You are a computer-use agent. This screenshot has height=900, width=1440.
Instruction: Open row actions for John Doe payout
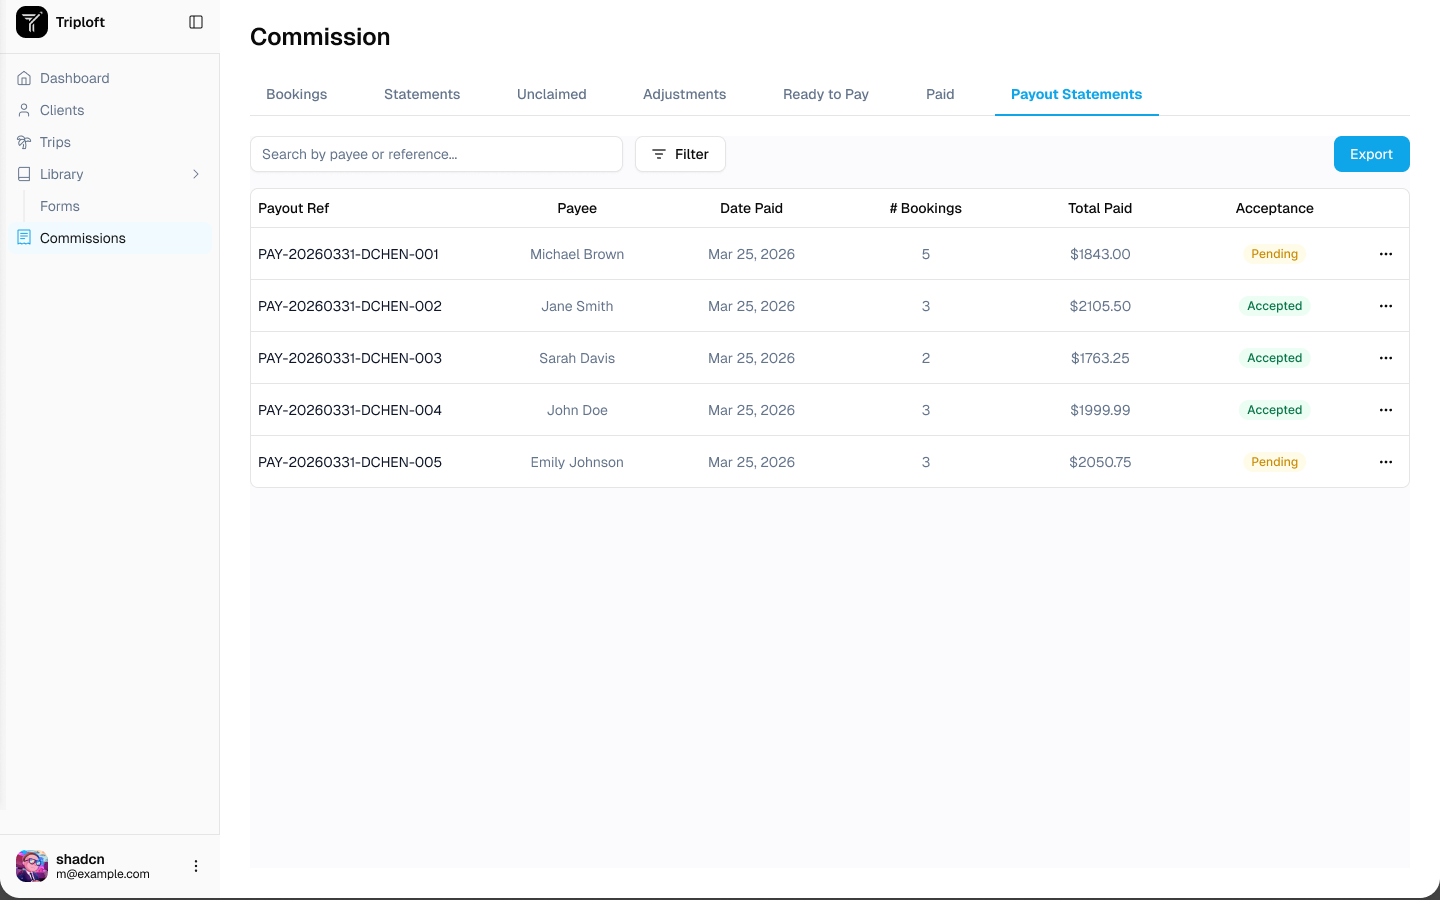pos(1386,410)
